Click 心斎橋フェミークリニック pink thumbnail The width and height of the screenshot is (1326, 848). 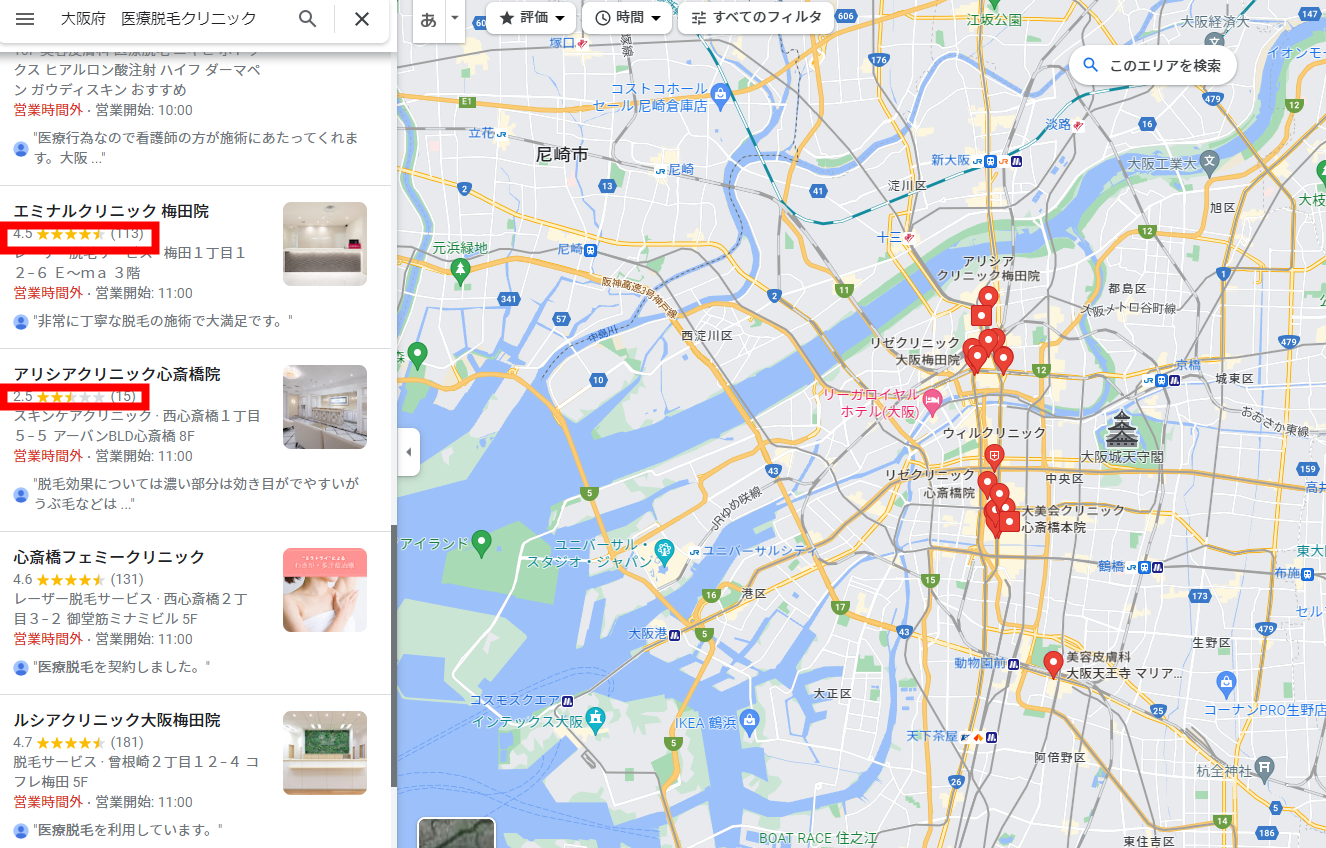click(x=325, y=590)
